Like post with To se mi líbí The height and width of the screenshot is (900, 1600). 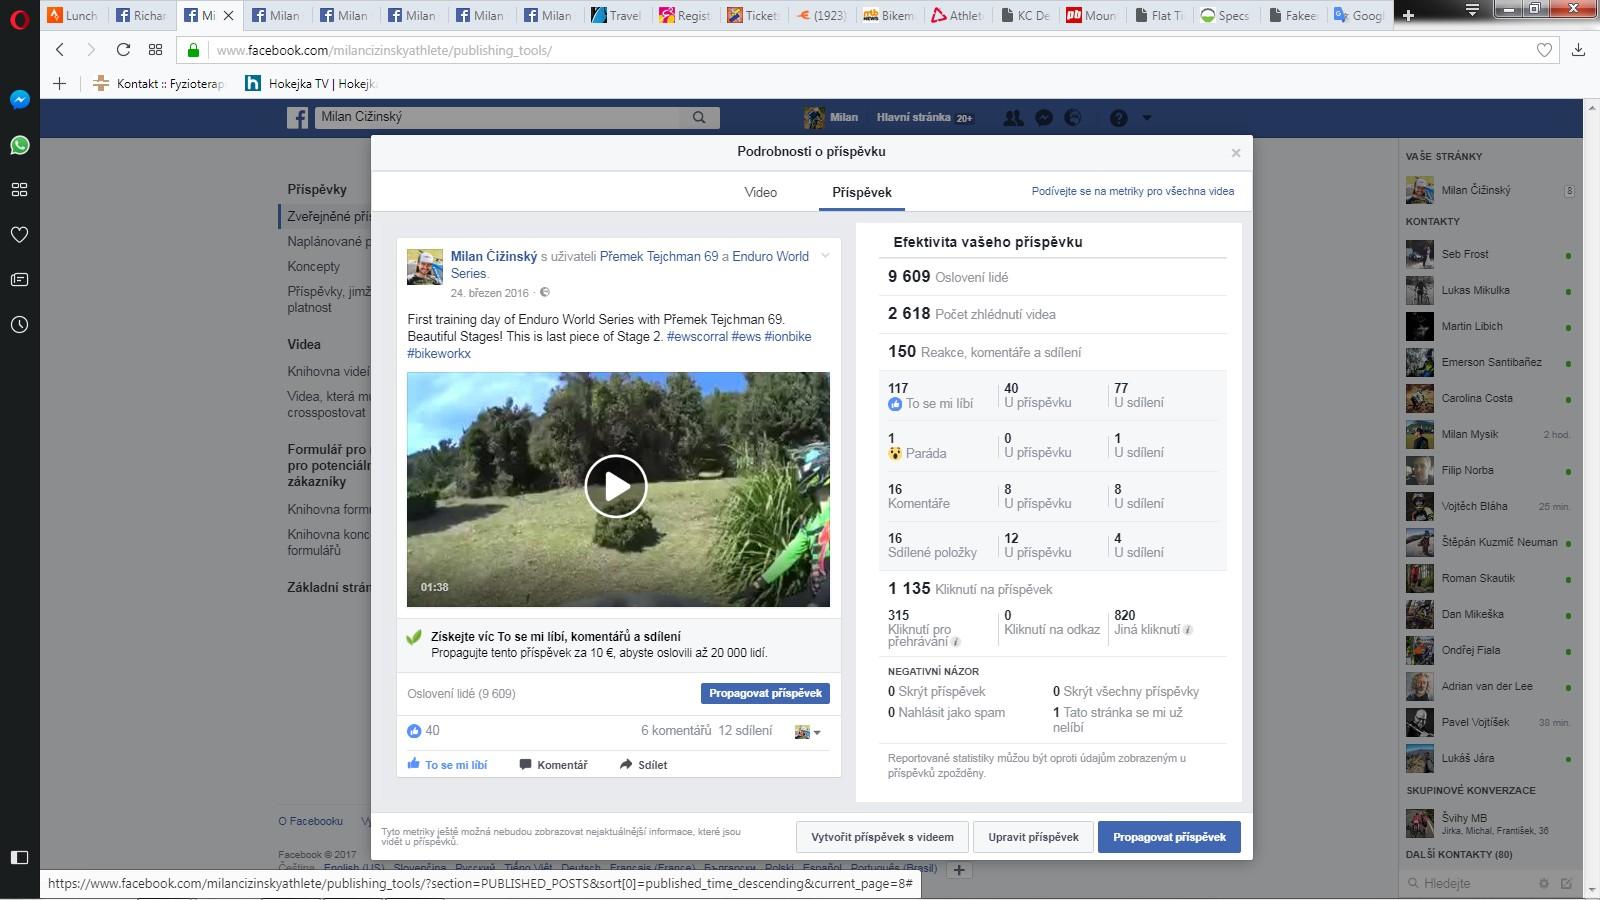tap(447, 764)
